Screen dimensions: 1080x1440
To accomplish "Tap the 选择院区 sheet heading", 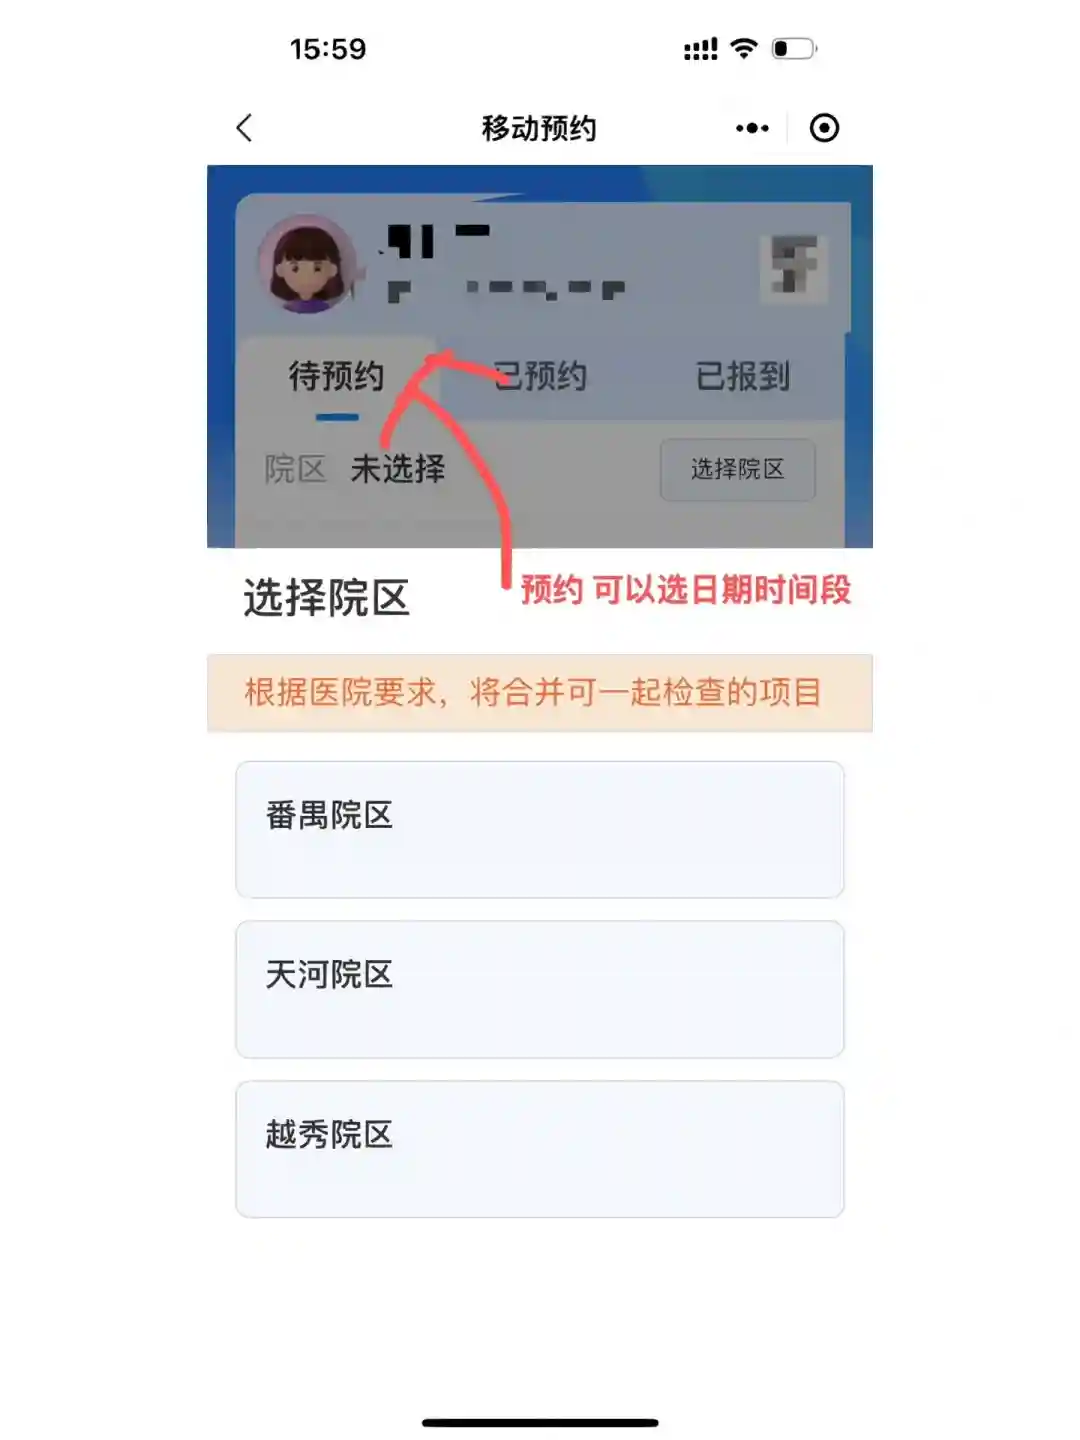I will [327, 598].
